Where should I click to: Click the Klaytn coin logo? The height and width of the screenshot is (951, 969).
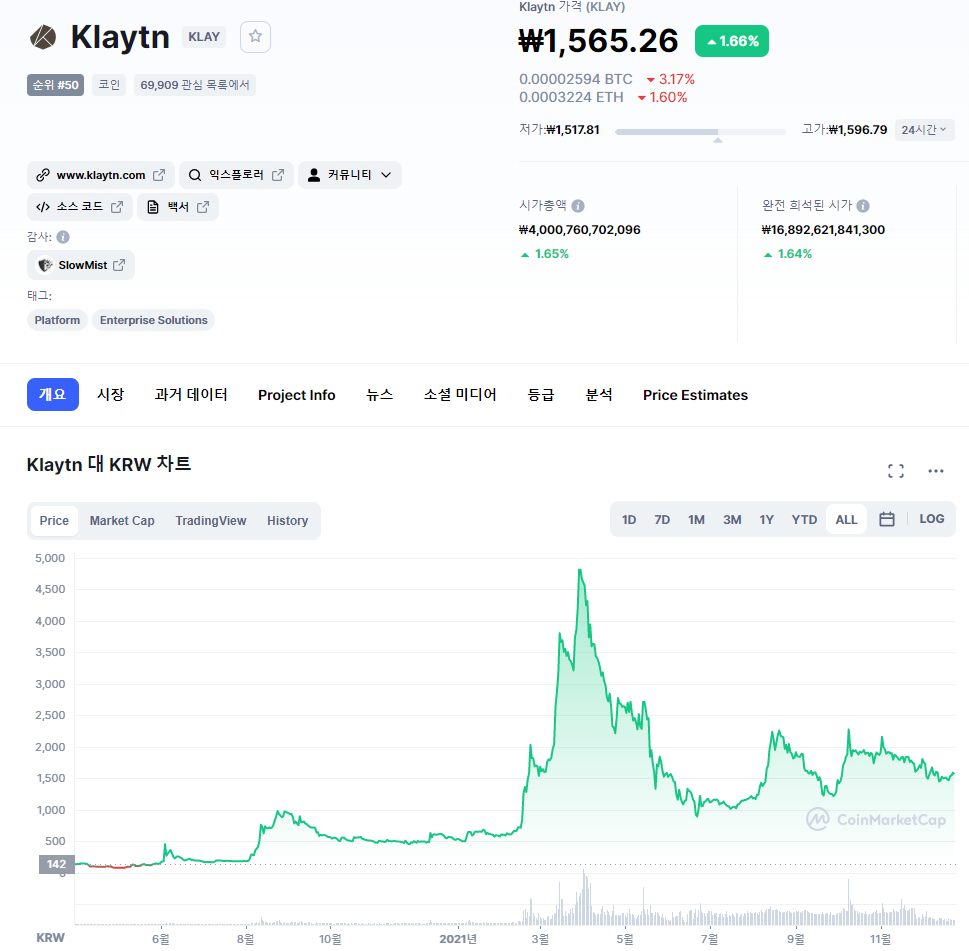pyautogui.click(x=43, y=37)
